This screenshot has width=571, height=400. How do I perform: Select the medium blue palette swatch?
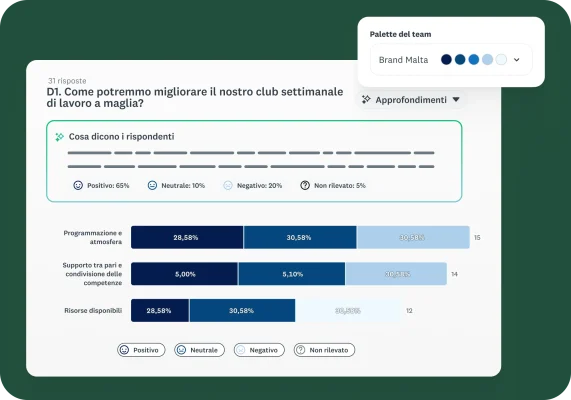tap(474, 59)
